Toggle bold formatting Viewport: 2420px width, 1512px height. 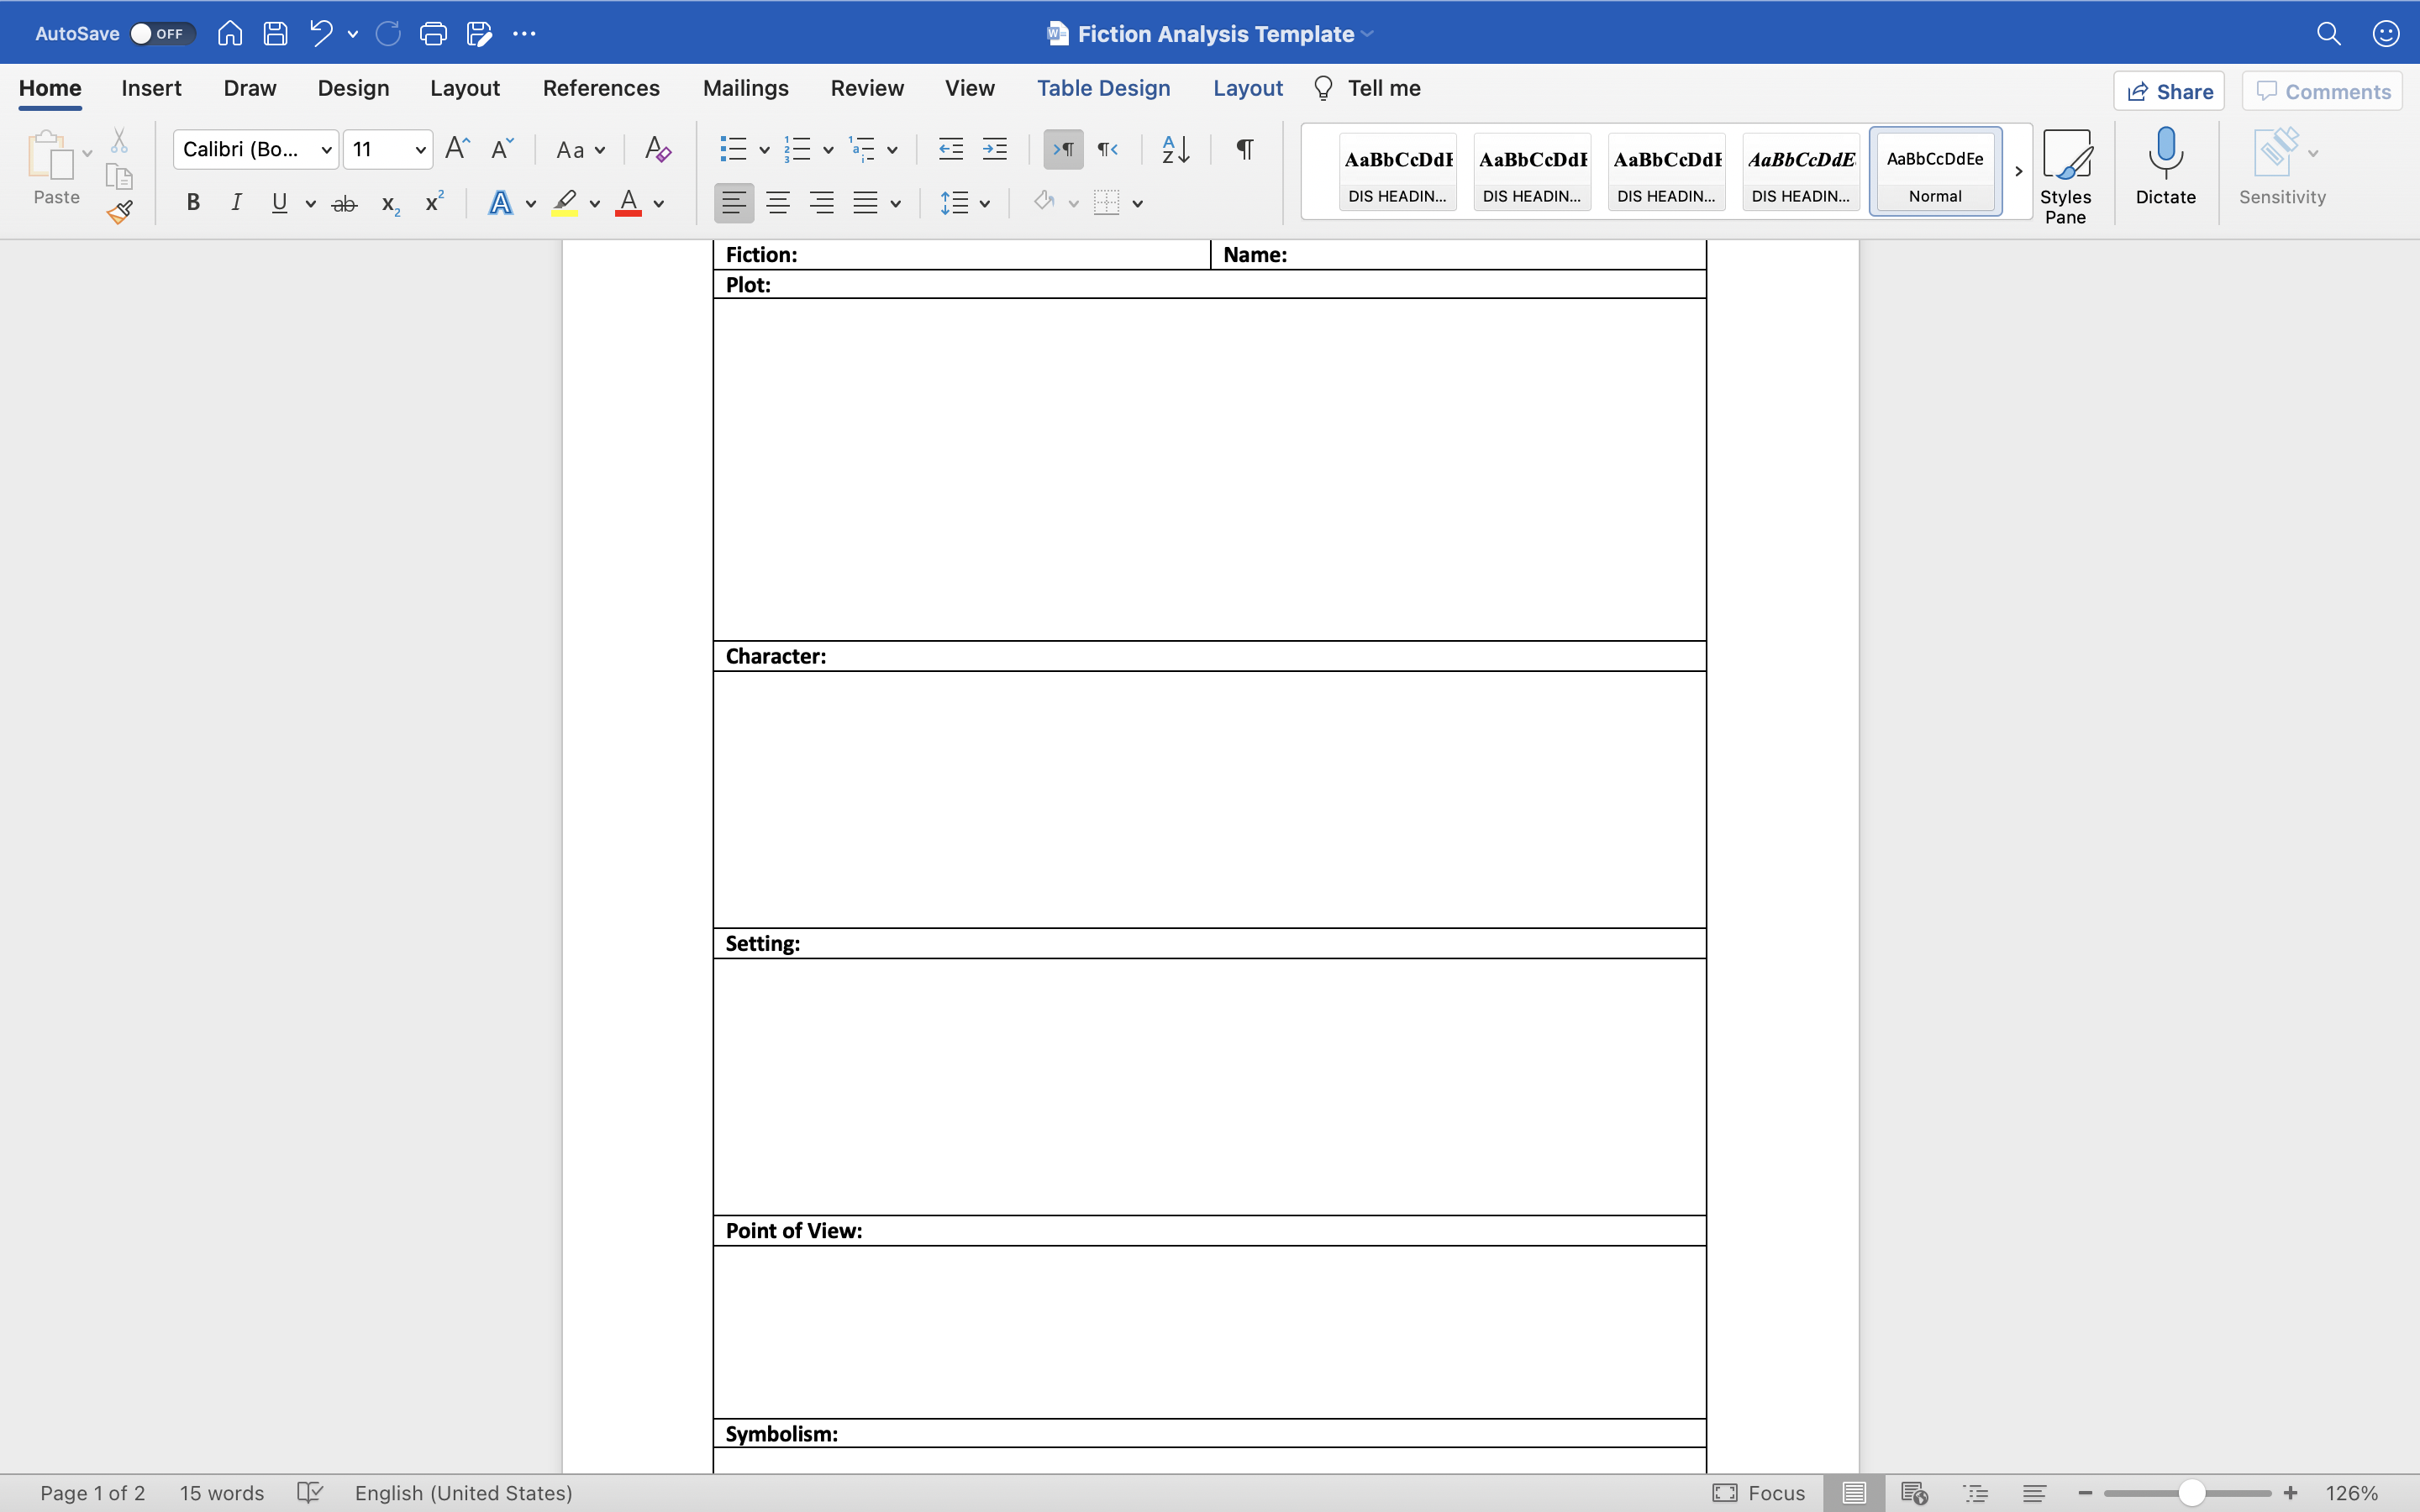click(193, 203)
